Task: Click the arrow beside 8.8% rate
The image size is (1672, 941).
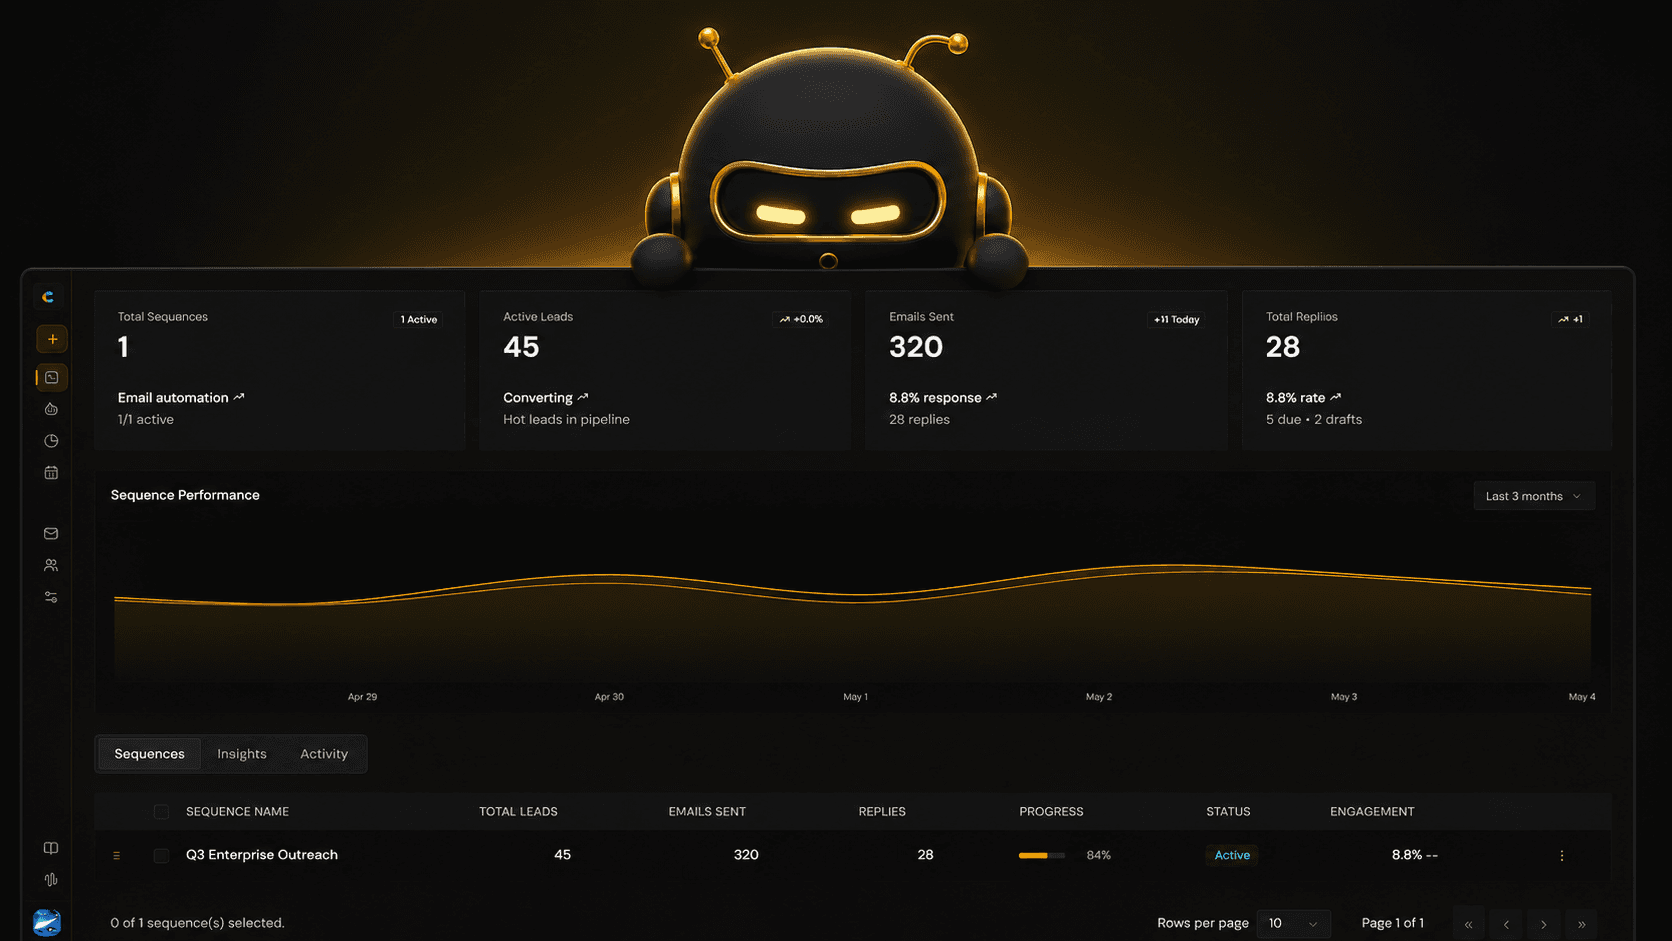Action: tap(1336, 397)
